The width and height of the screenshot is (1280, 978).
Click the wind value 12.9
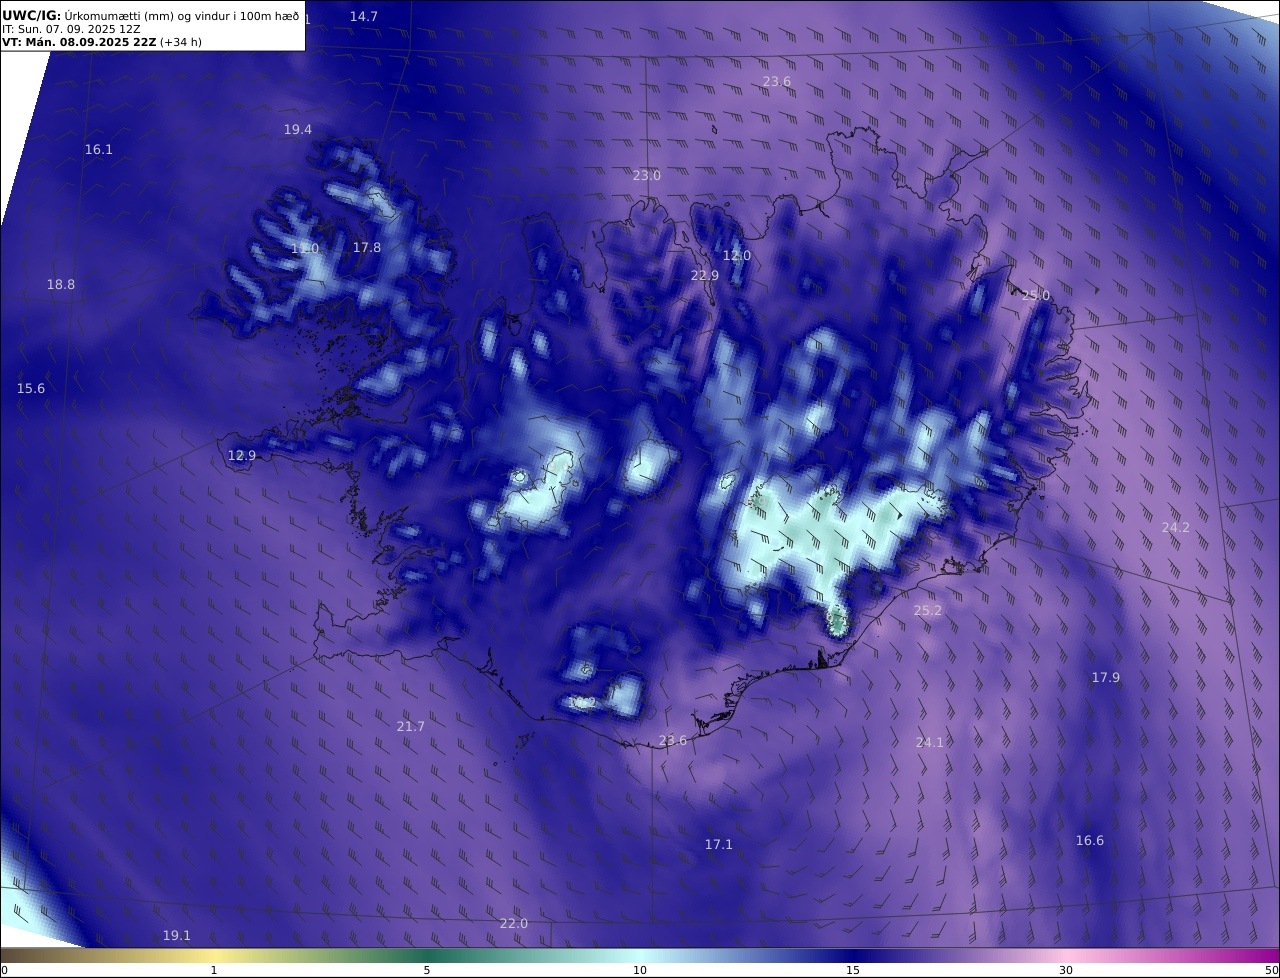click(x=242, y=456)
